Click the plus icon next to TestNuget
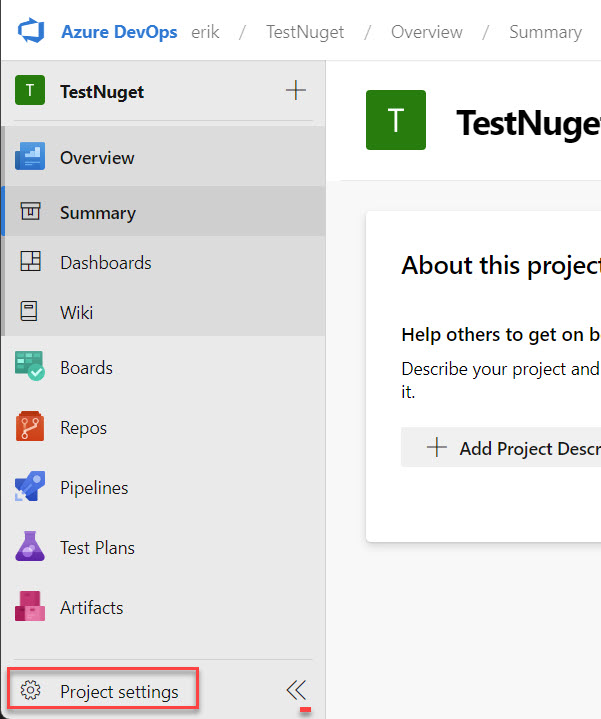 tap(296, 90)
